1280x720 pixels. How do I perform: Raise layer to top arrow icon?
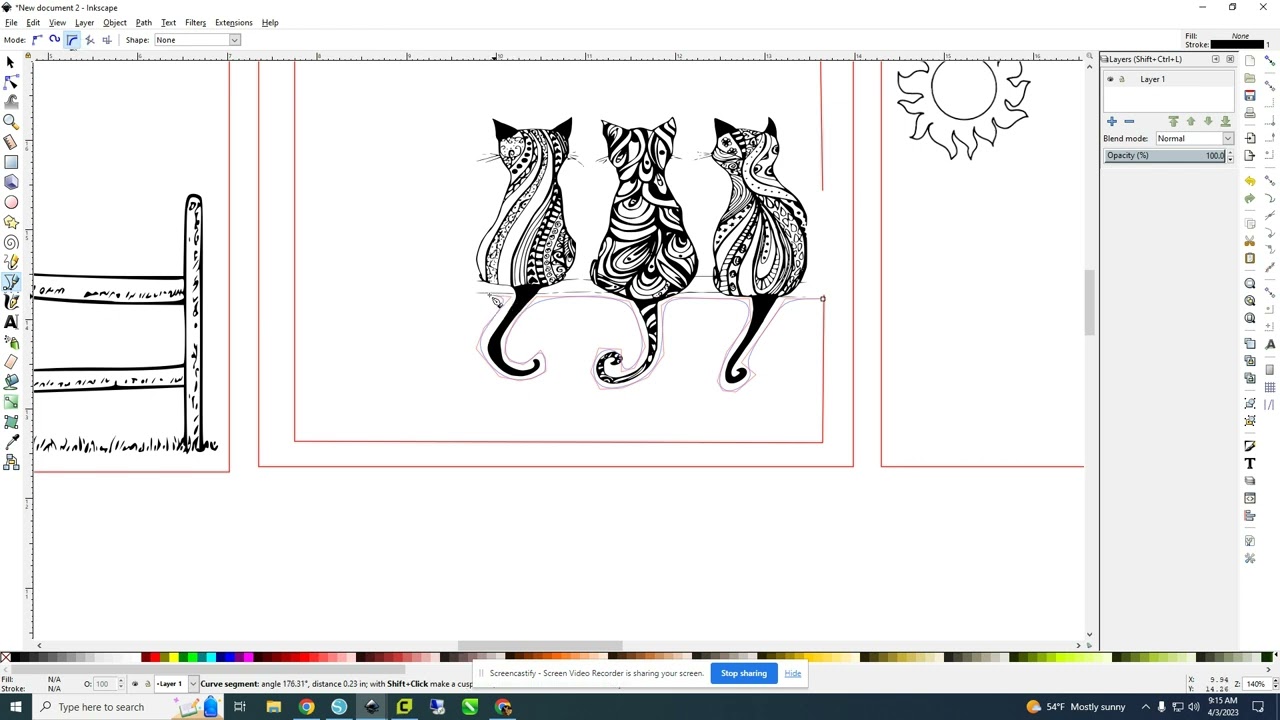[x=1173, y=121]
